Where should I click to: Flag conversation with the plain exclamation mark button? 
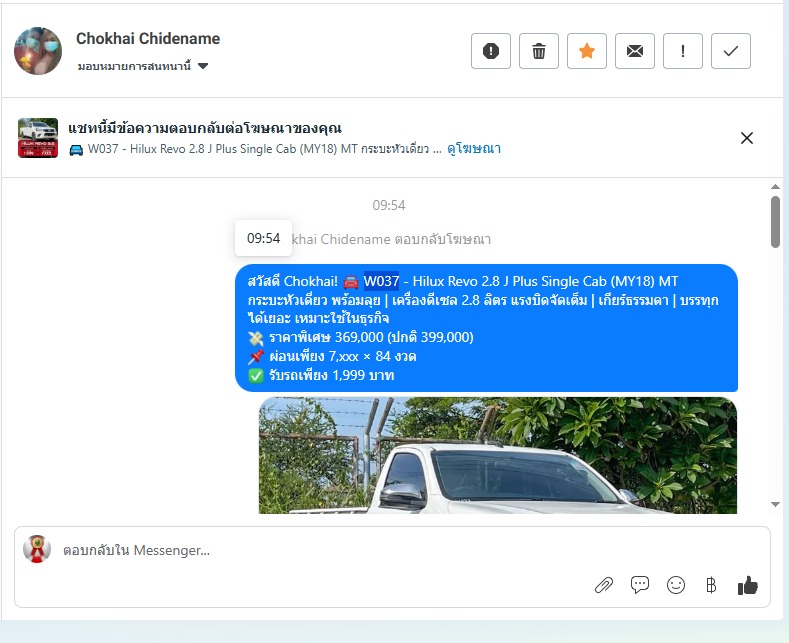(683, 51)
